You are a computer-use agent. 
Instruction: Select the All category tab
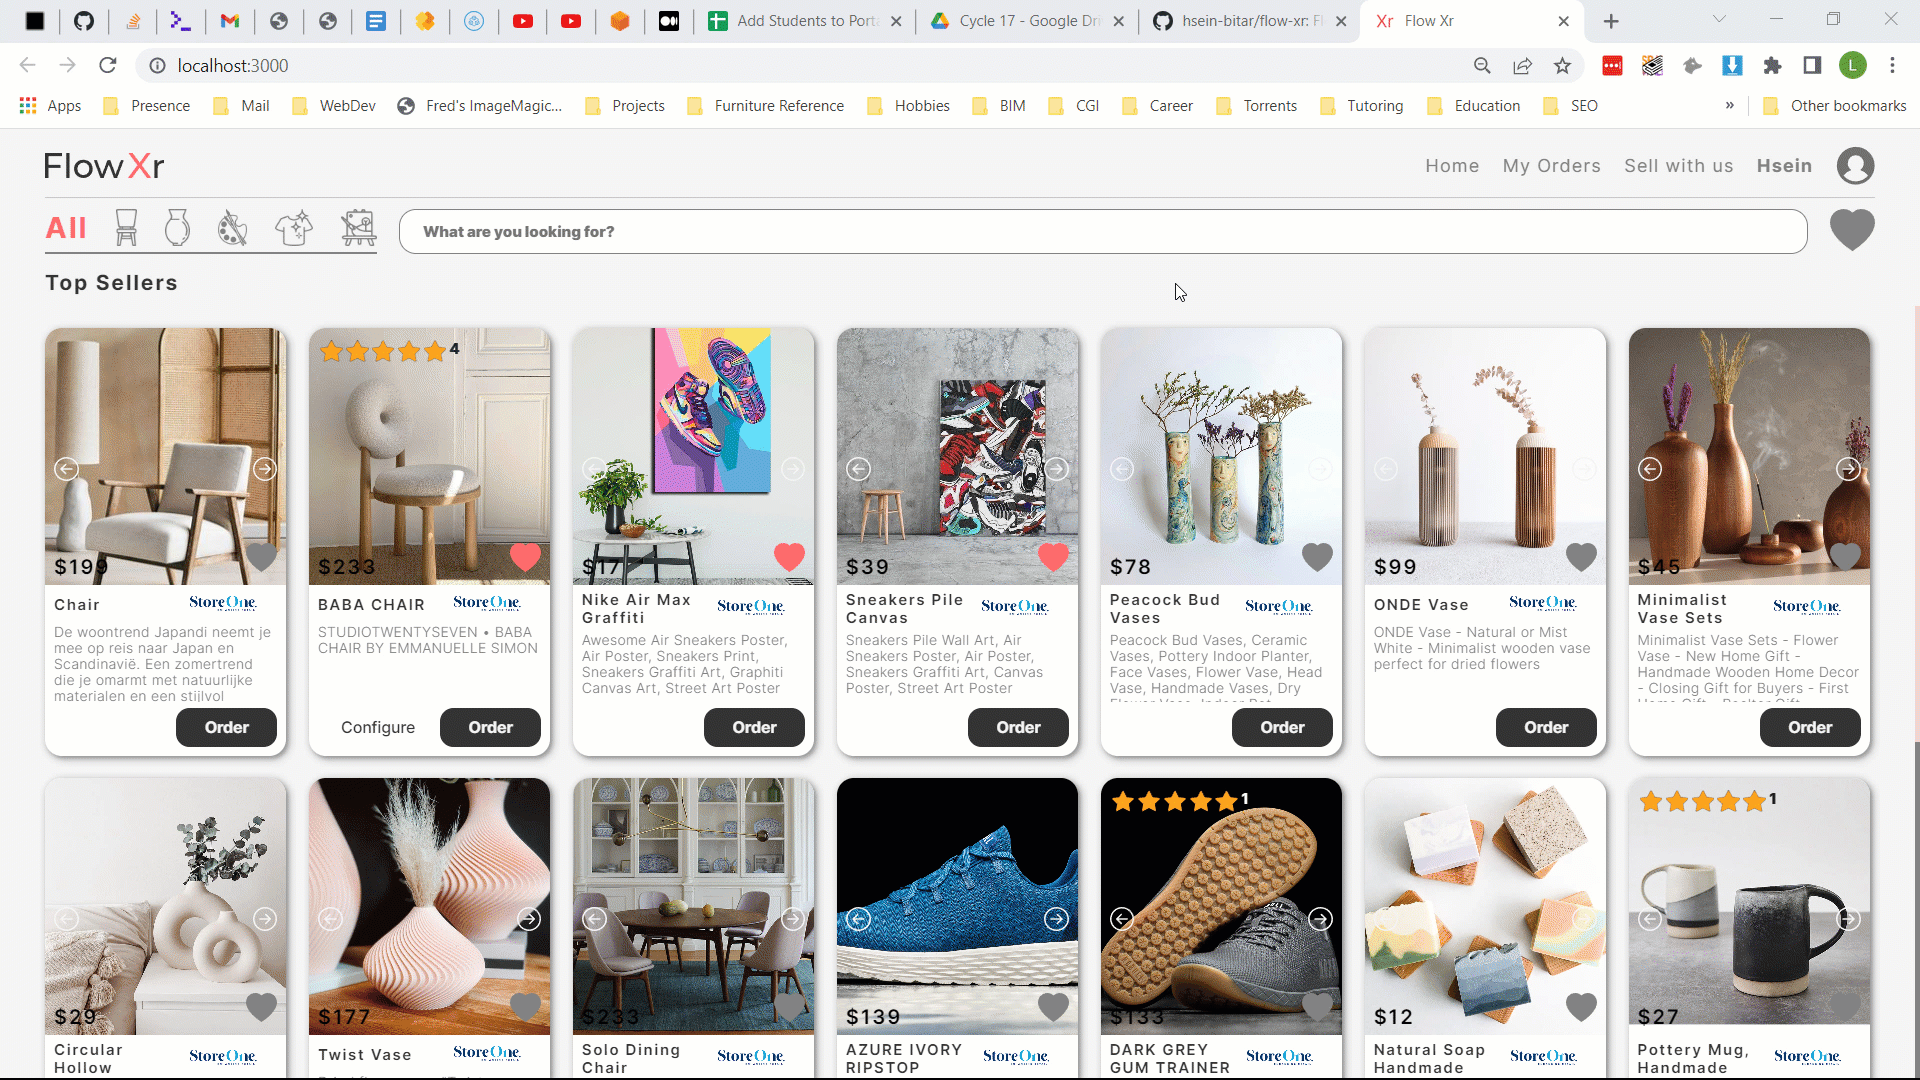[x=66, y=228]
